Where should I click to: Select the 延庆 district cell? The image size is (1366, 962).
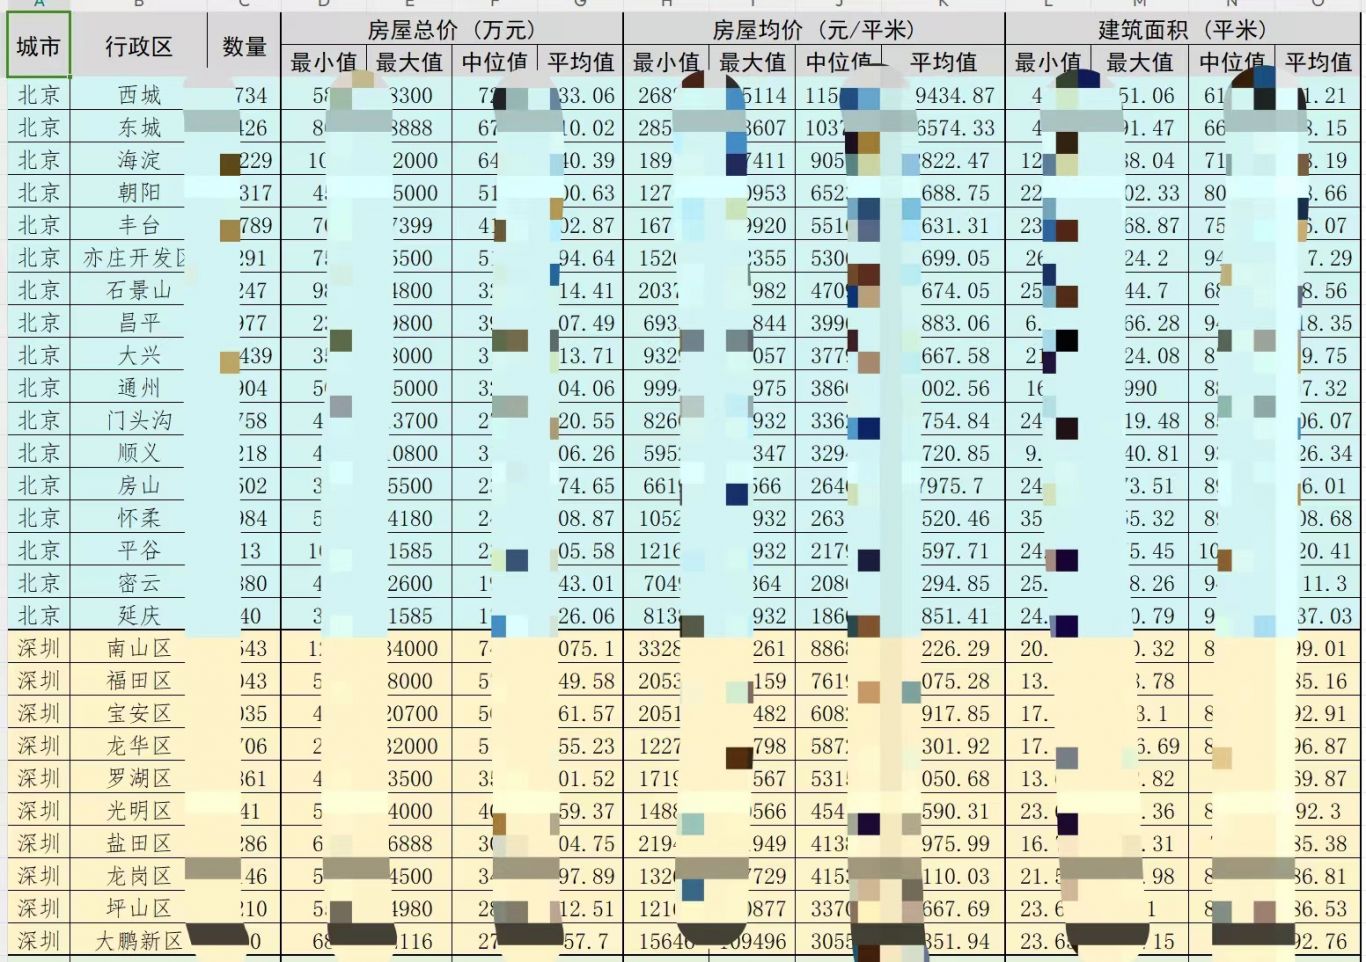139,615
